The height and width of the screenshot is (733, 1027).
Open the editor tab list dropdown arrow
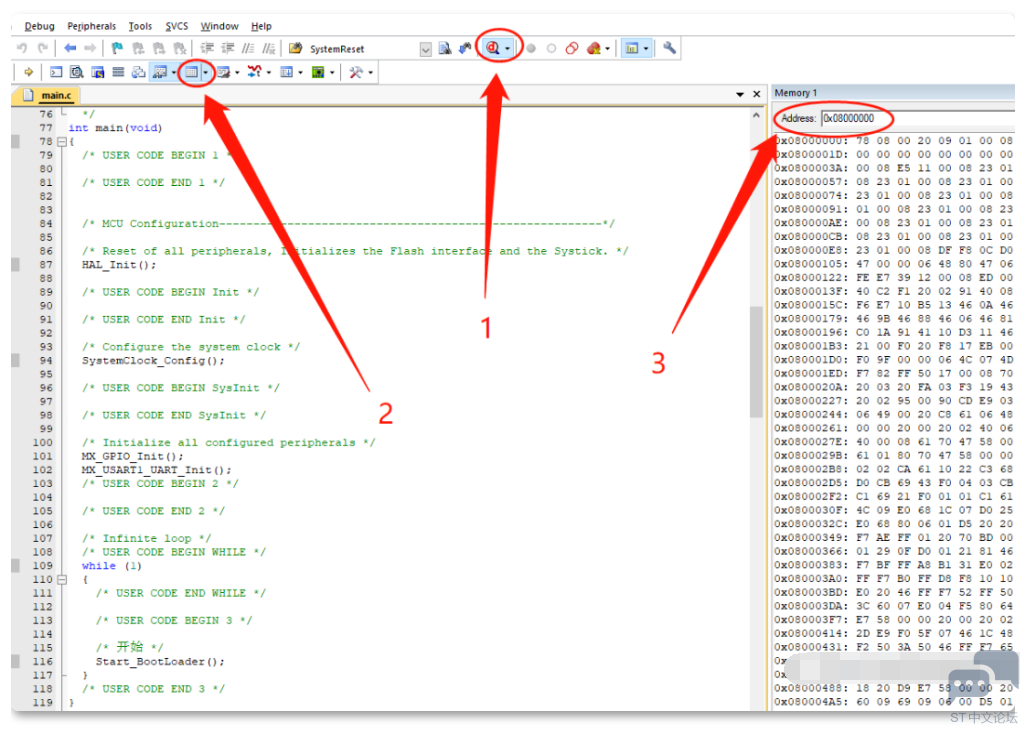(739, 94)
